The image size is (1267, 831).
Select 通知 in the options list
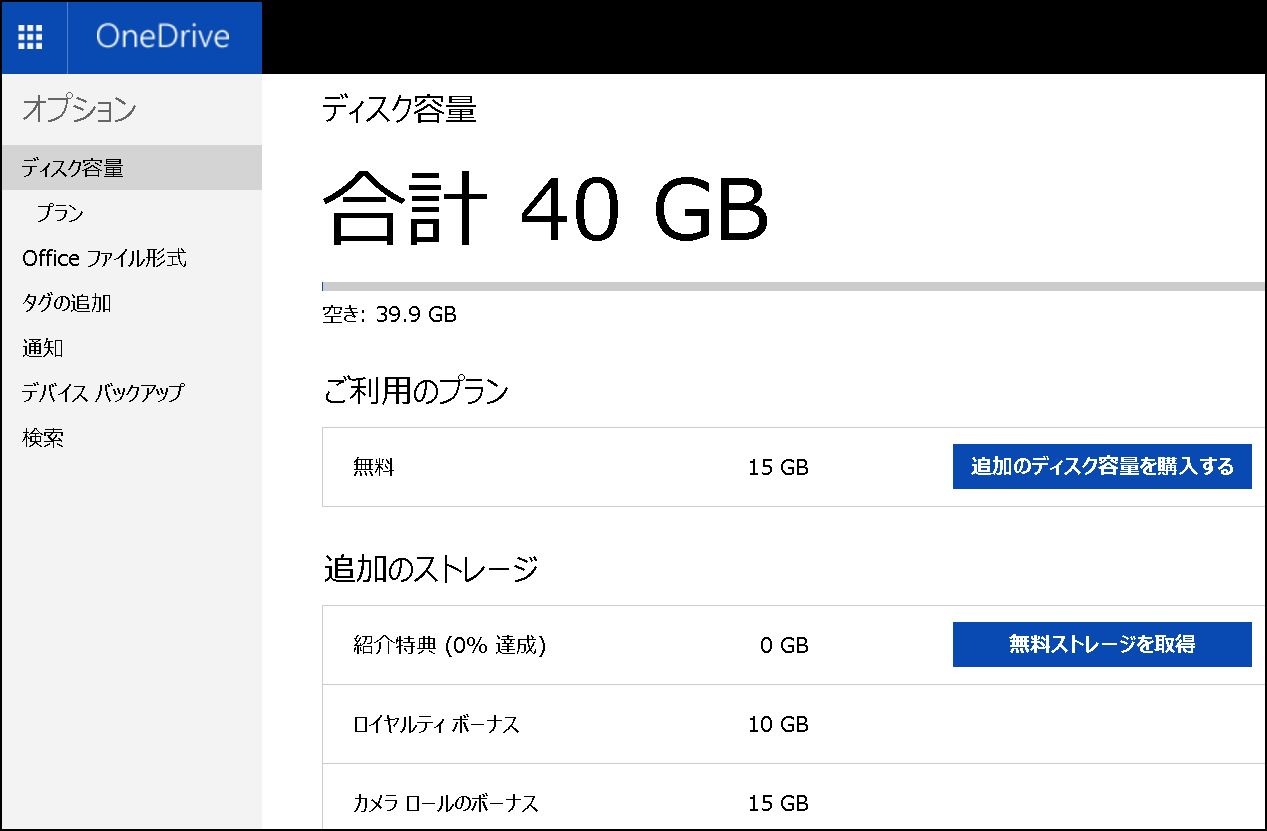click(x=43, y=348)
